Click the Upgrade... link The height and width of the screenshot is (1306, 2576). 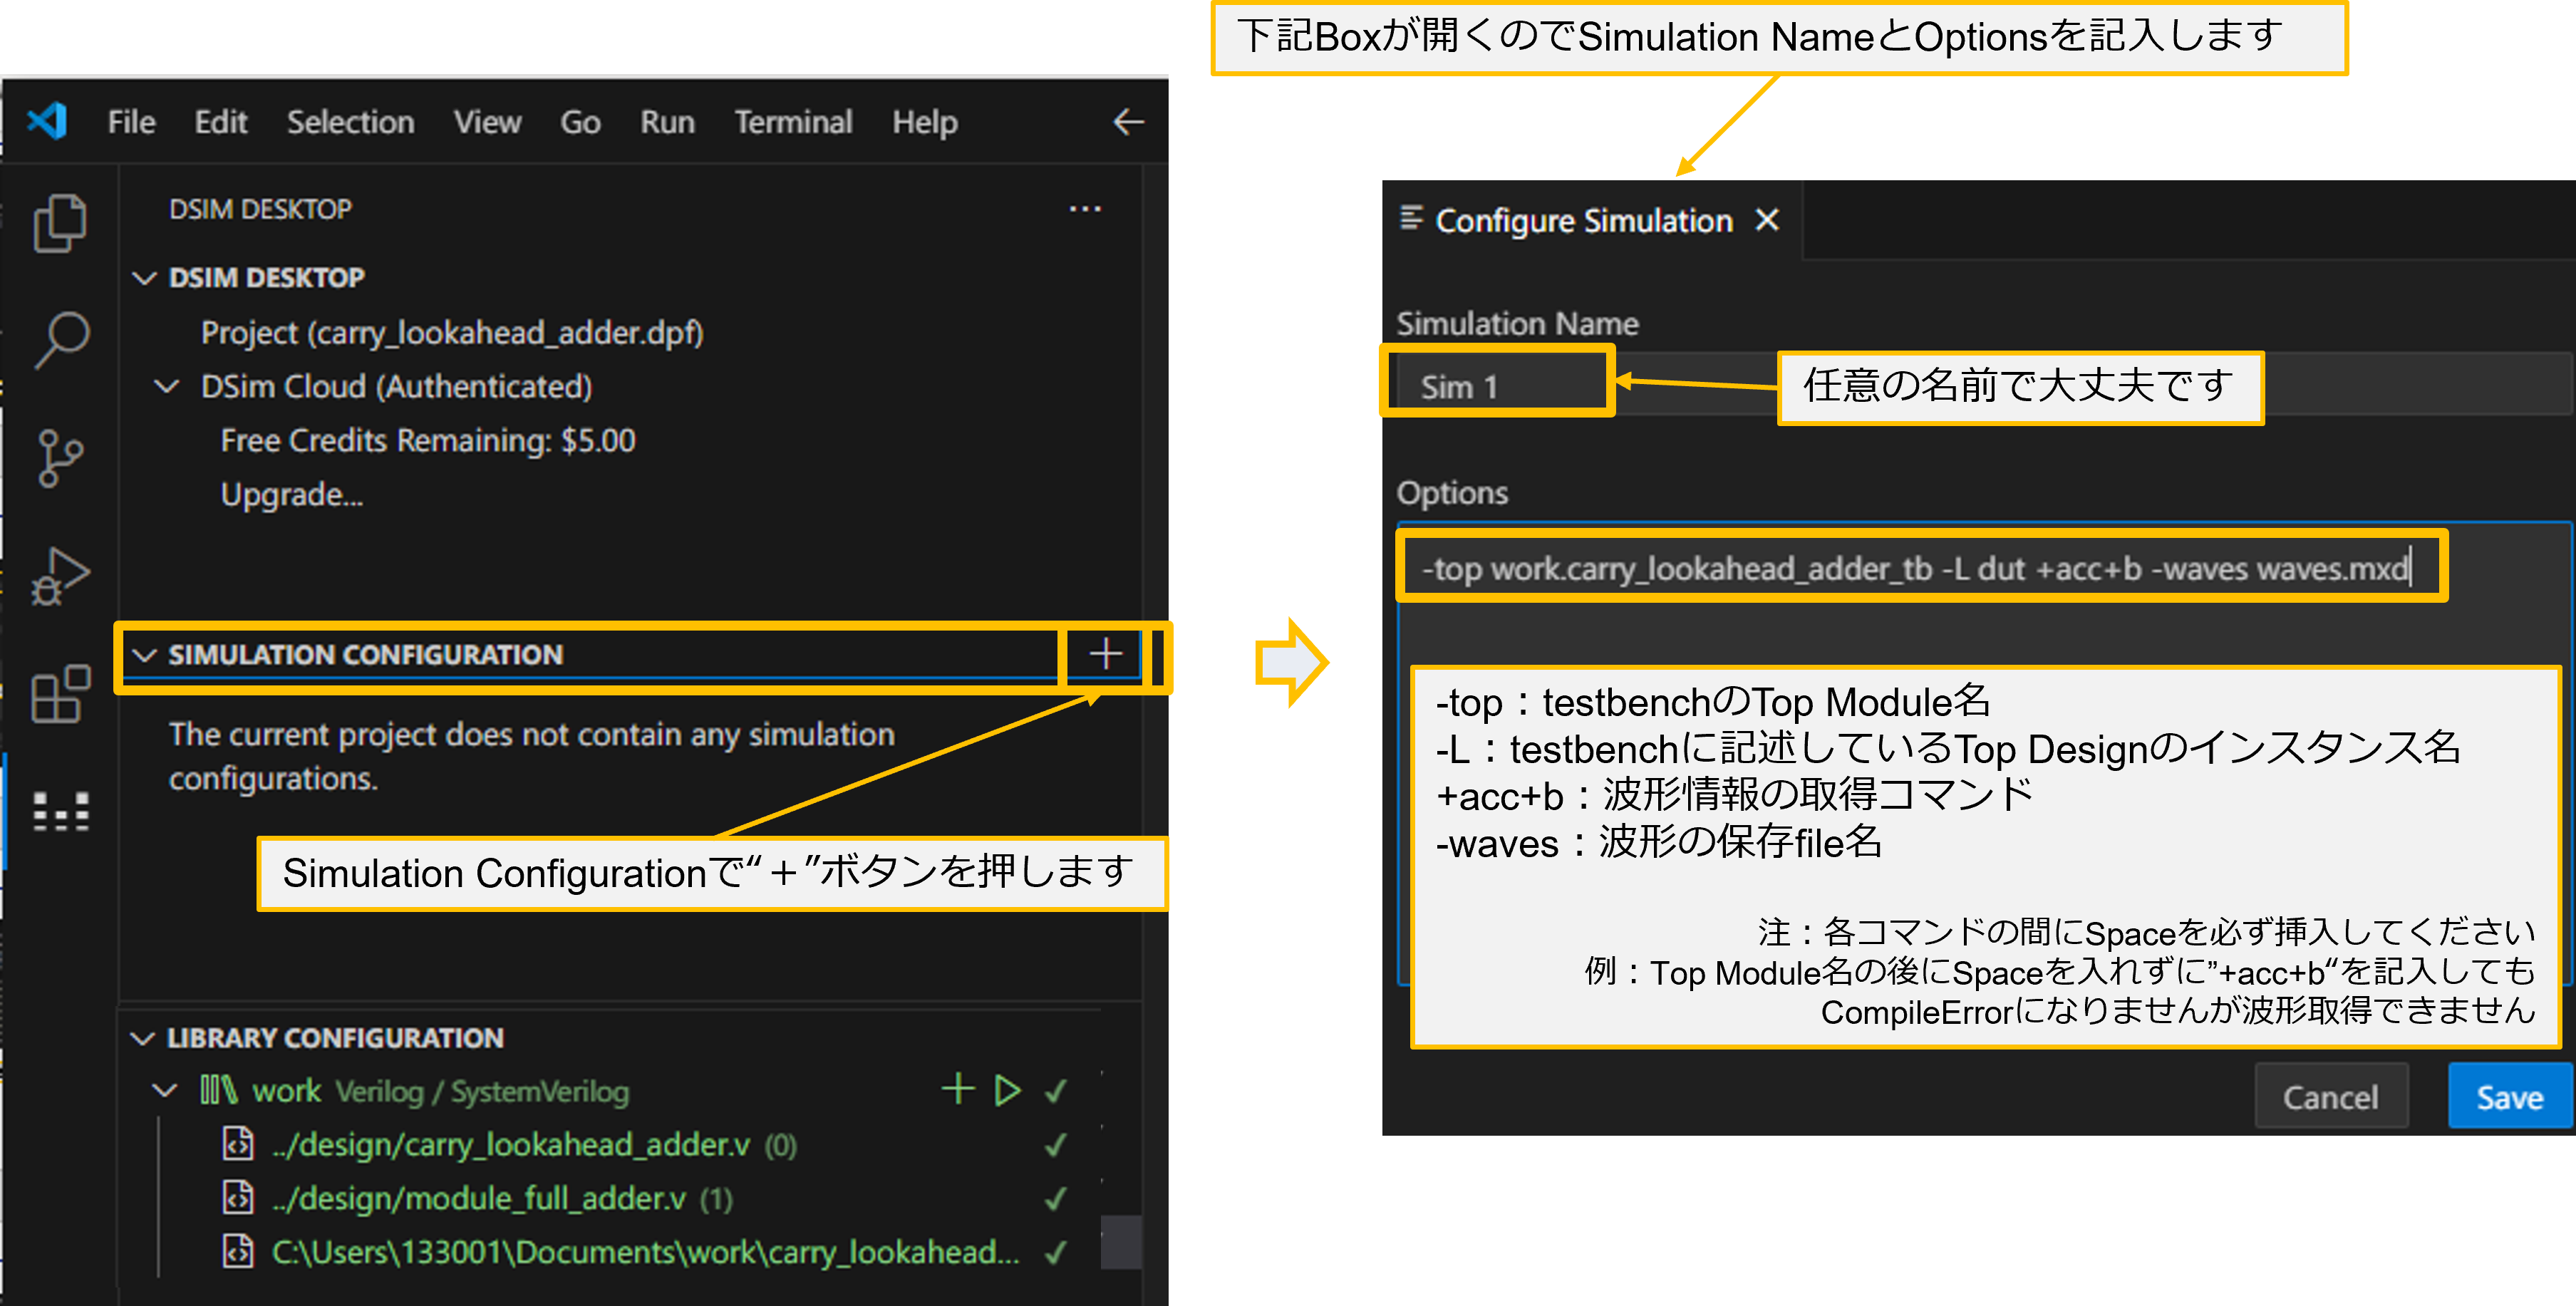(292, 495)
